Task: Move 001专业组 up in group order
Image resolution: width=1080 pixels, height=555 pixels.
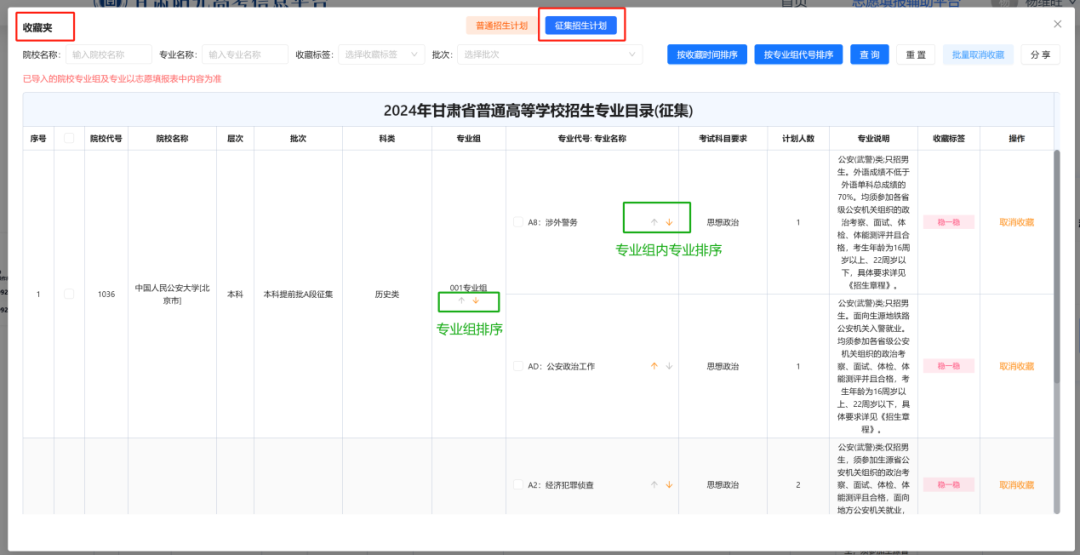Action: coord(461,301)
